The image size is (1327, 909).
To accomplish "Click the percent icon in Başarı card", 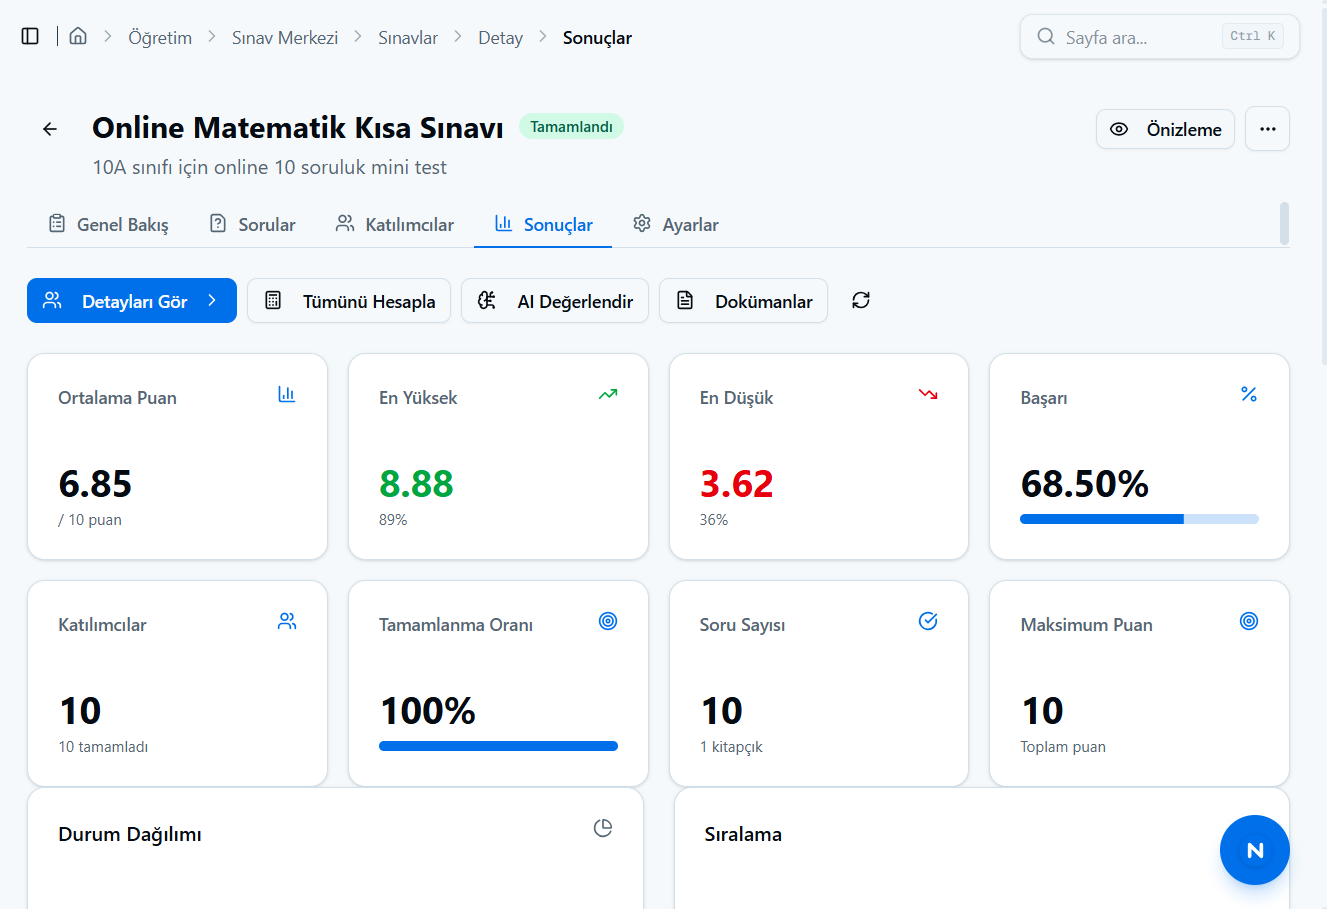I will 1249,394.
